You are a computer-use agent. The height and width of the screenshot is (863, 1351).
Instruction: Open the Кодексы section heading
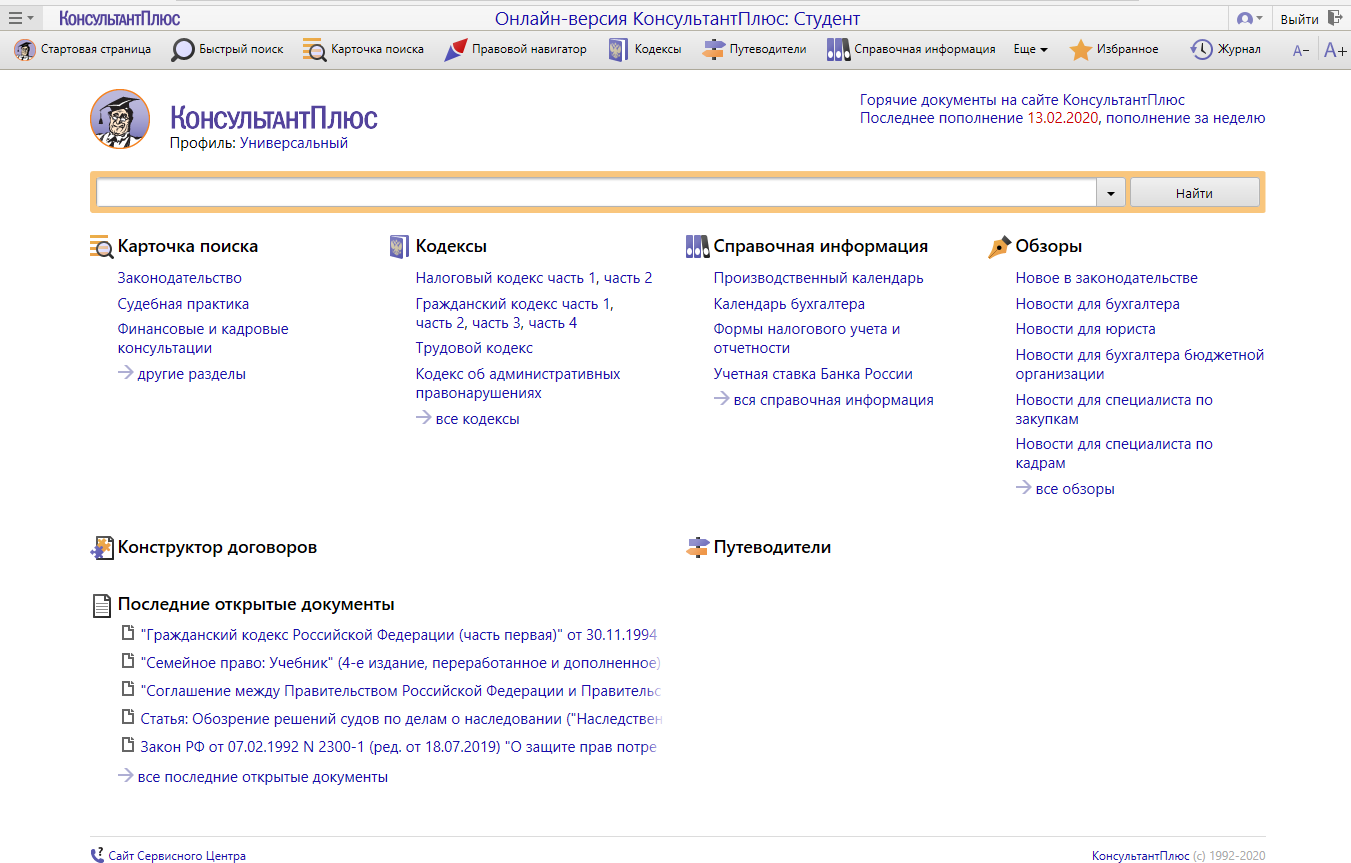(451, 247)
